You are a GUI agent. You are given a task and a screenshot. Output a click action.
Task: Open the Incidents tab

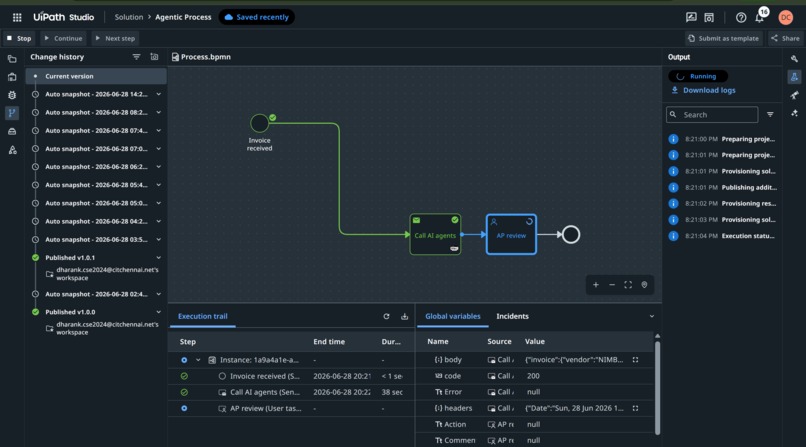(x=512, y=316)
